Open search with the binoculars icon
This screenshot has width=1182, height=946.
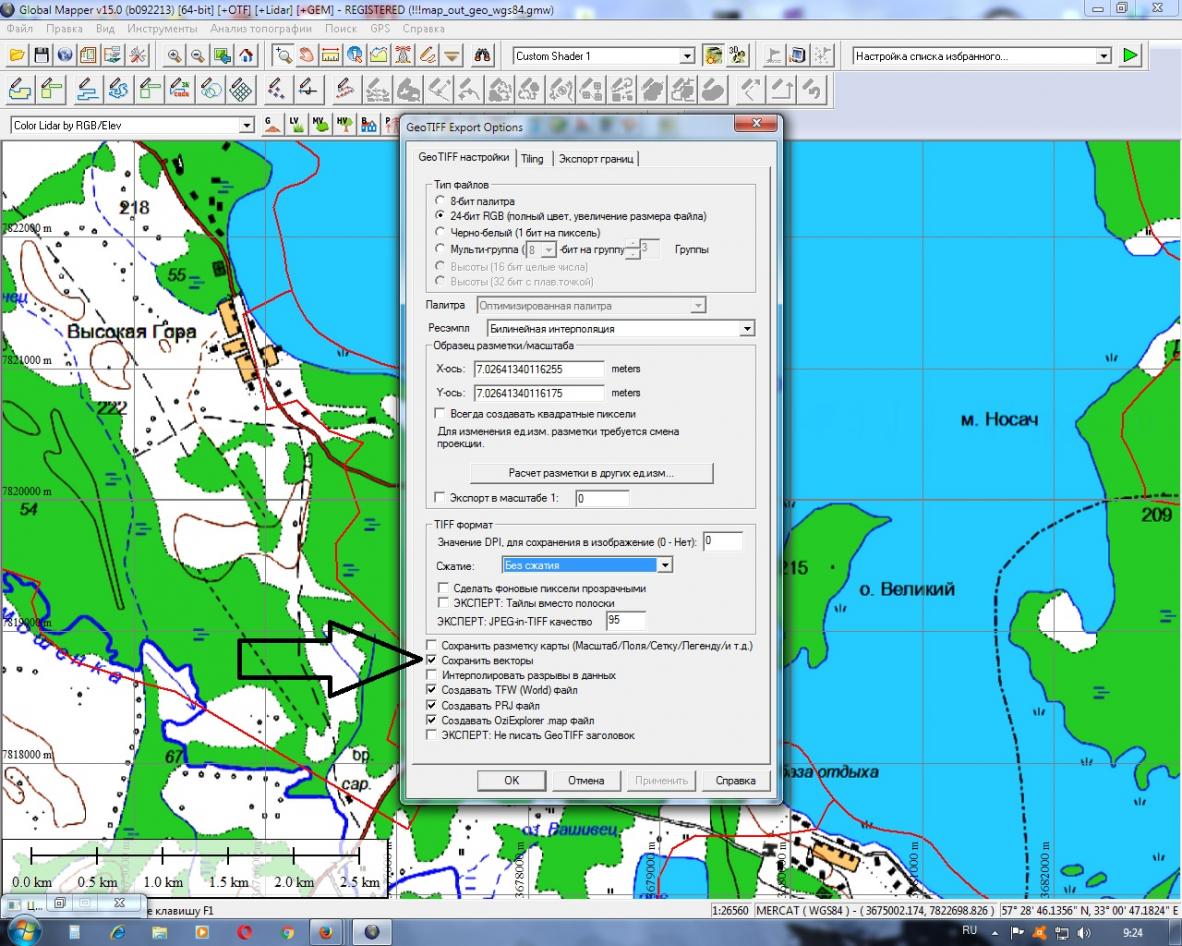coord(483,56)
